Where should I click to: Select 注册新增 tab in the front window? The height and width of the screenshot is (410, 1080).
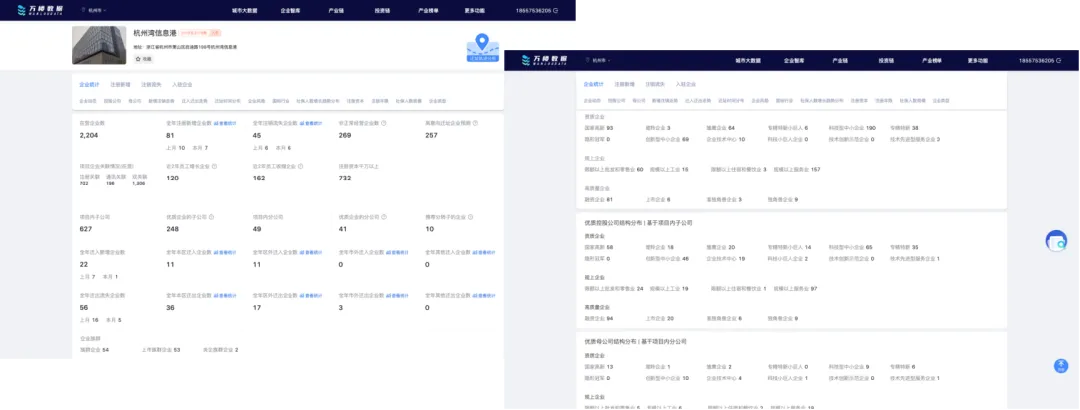(625, 84)
